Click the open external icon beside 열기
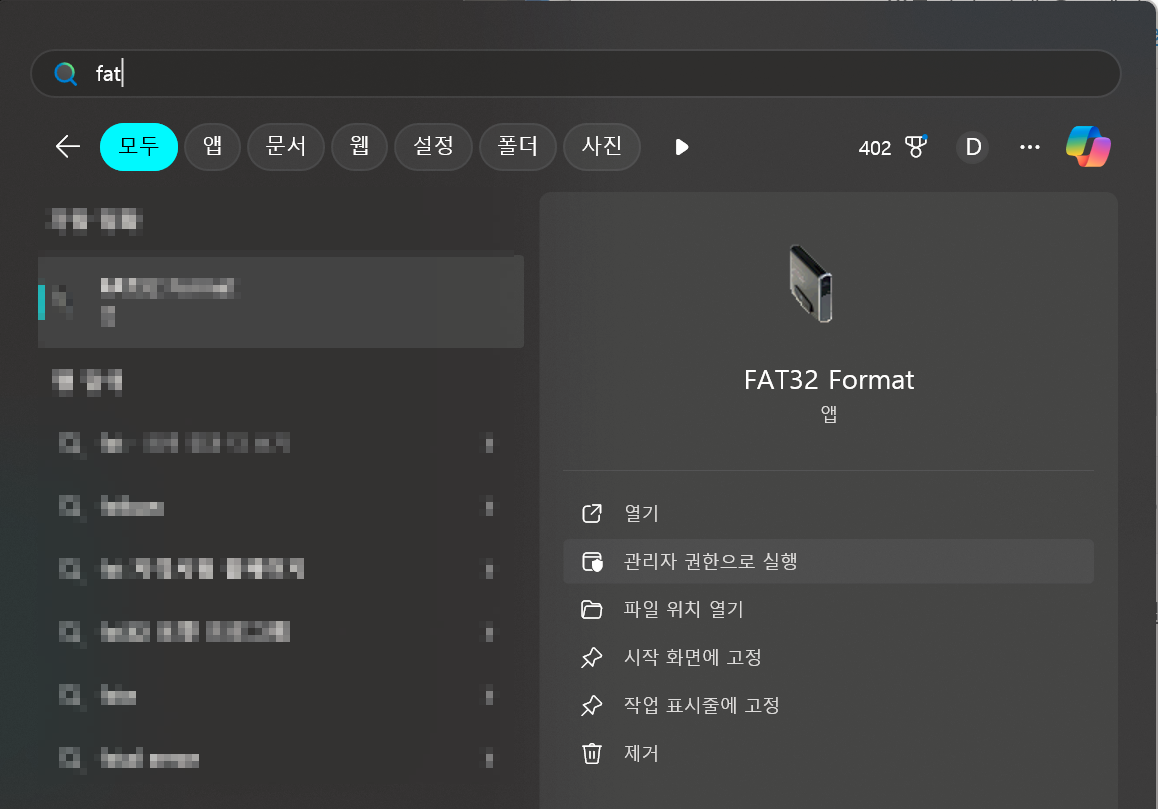1158x809 pixels. 592,513
